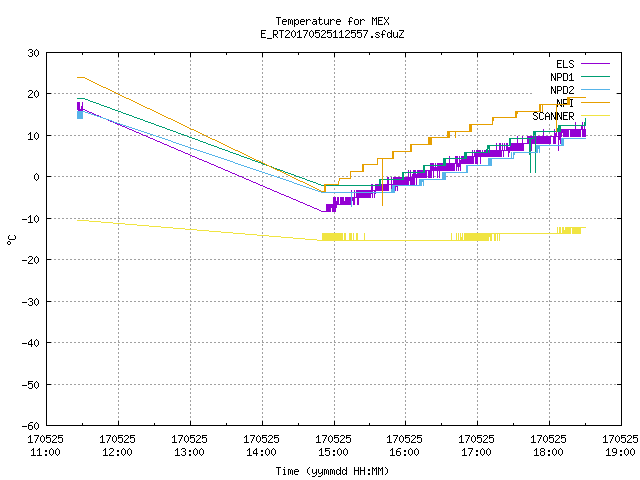Click the 18:00 x-axis time label
Screen dimensions: 640x480
tap(549, 452)
